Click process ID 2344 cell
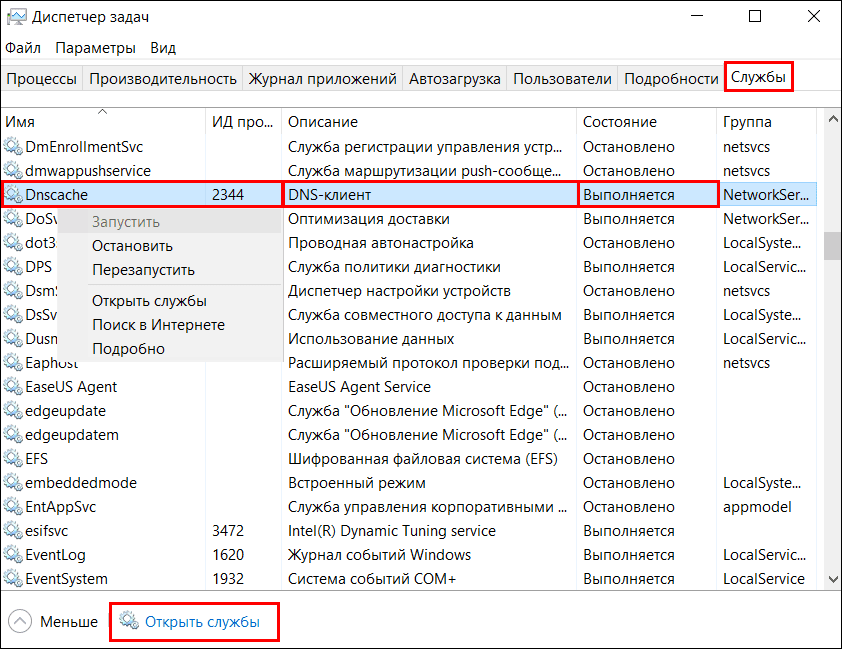This screenshot has width=842, height=649. point(228,194)
